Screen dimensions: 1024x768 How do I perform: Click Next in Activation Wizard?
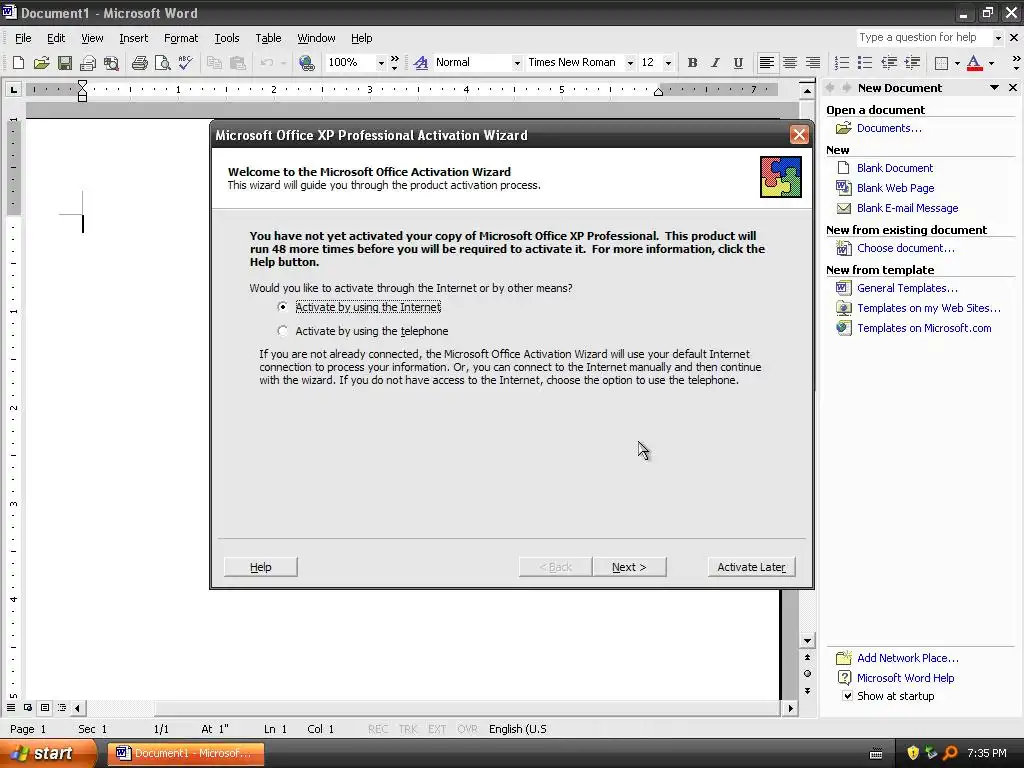click(x=630, y=567)
